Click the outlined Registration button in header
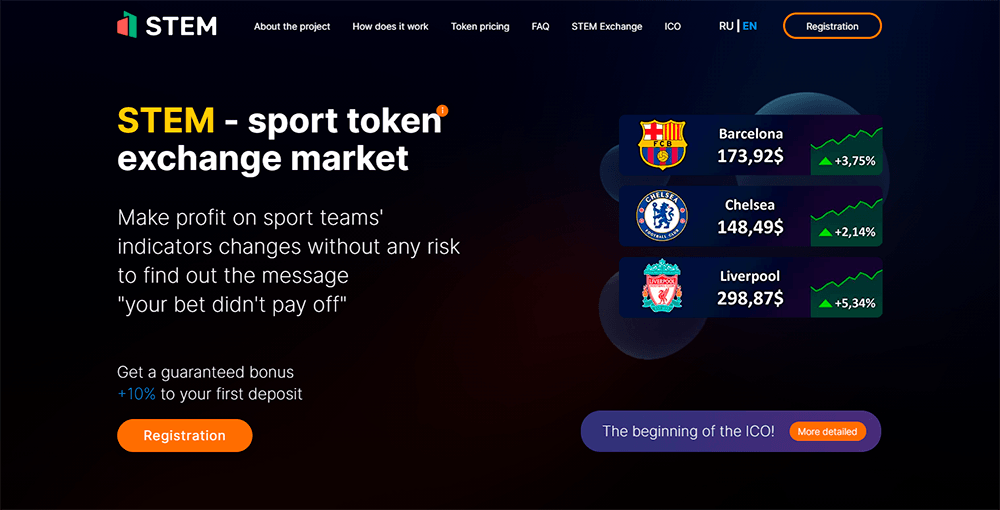This screenshot has width=1000, height=510. tap(832, 26)
